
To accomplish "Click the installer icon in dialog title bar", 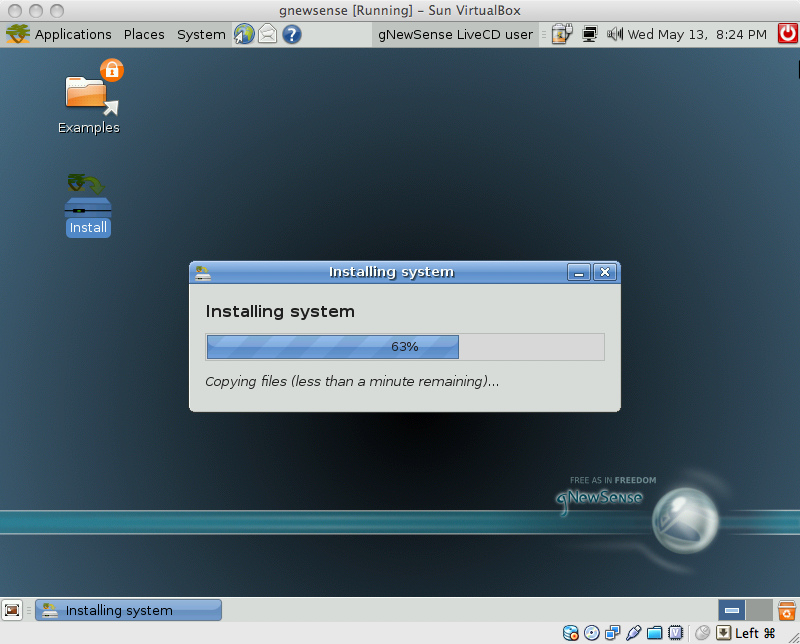I will pyautogui.click(x=203, y=273).
